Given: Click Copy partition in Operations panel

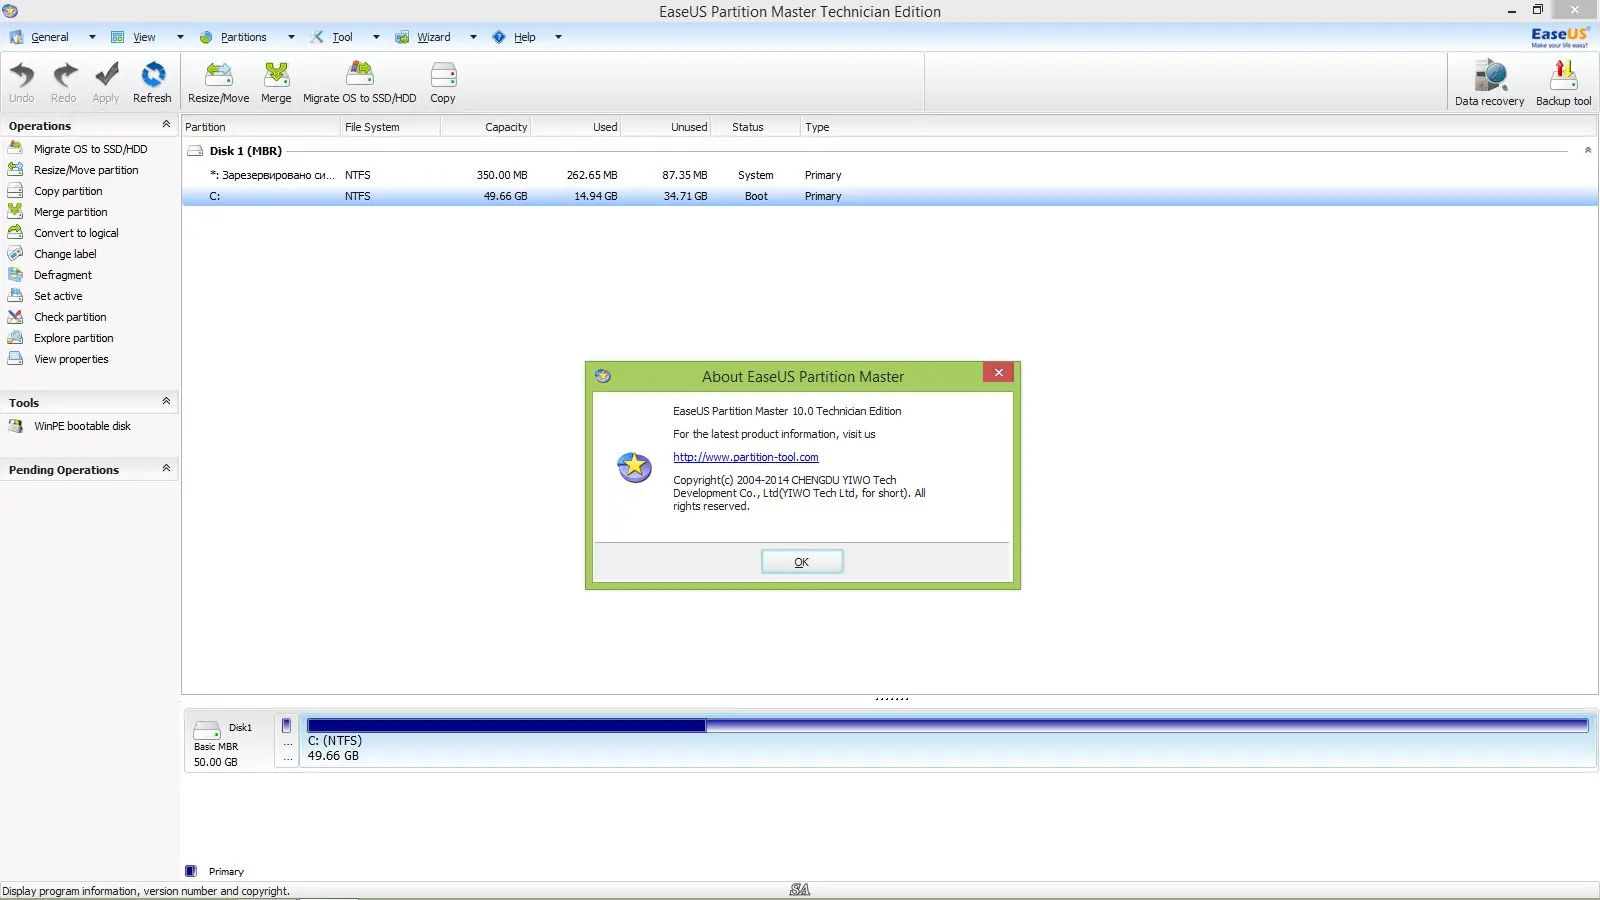Looking at the screenshot, I should [68, 191].
